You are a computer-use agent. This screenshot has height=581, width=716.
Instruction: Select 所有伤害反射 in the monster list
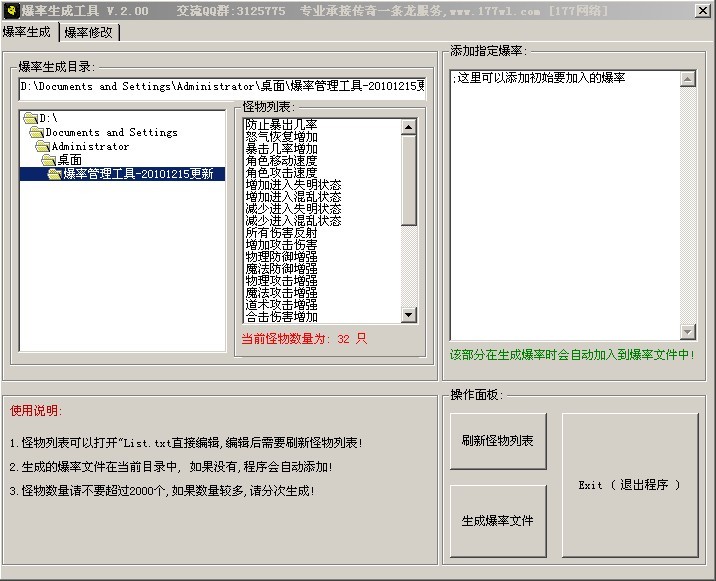pos(281,232)
